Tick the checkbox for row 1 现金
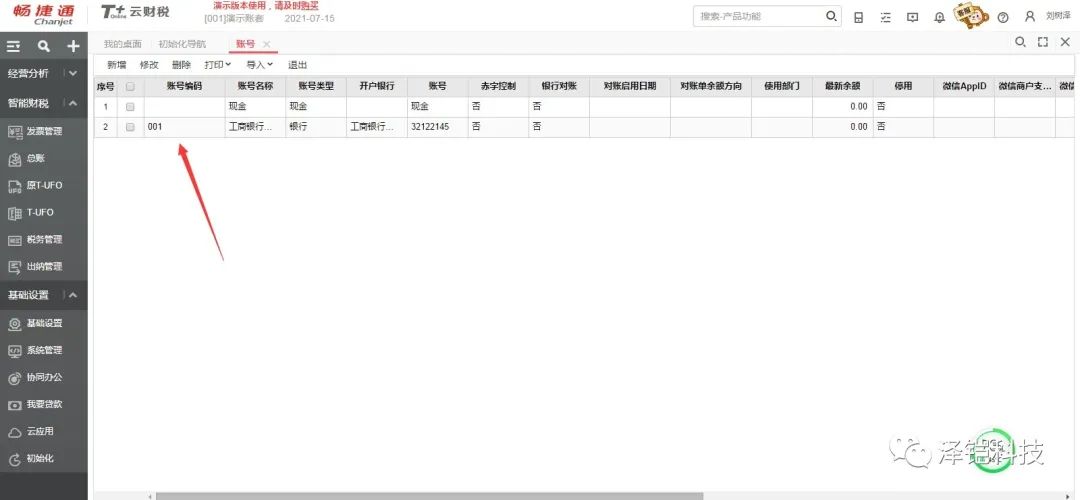Image resolution: width=1080 pixels, height=500 pixels. [130, 107]
